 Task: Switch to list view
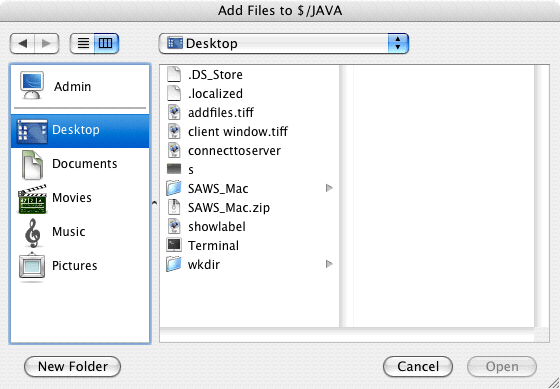(83, 44)
